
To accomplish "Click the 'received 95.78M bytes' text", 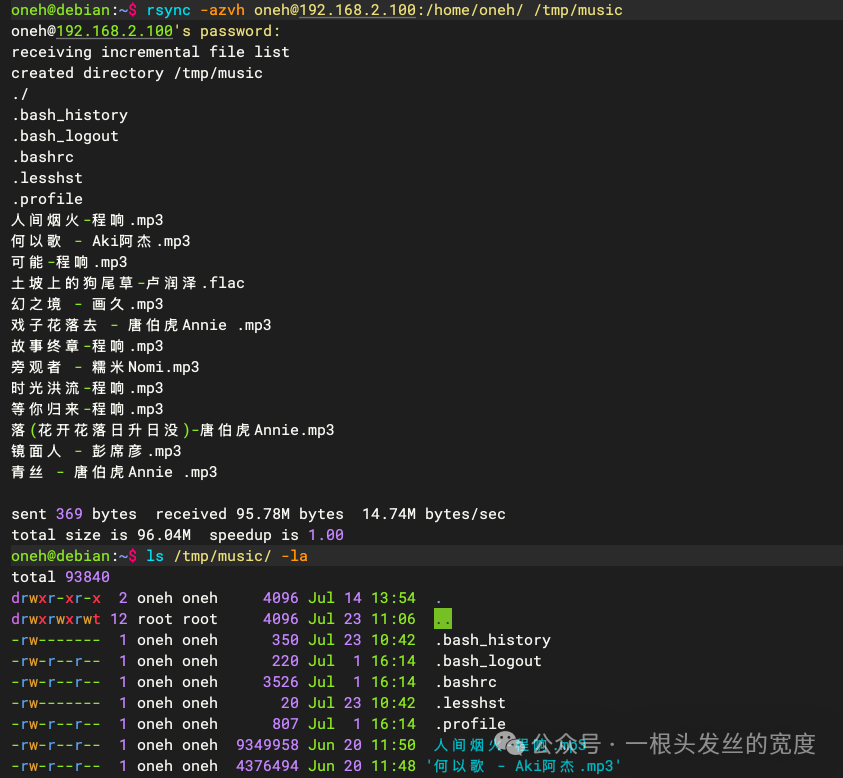I will pyautogui.click(x=249, y=514).
